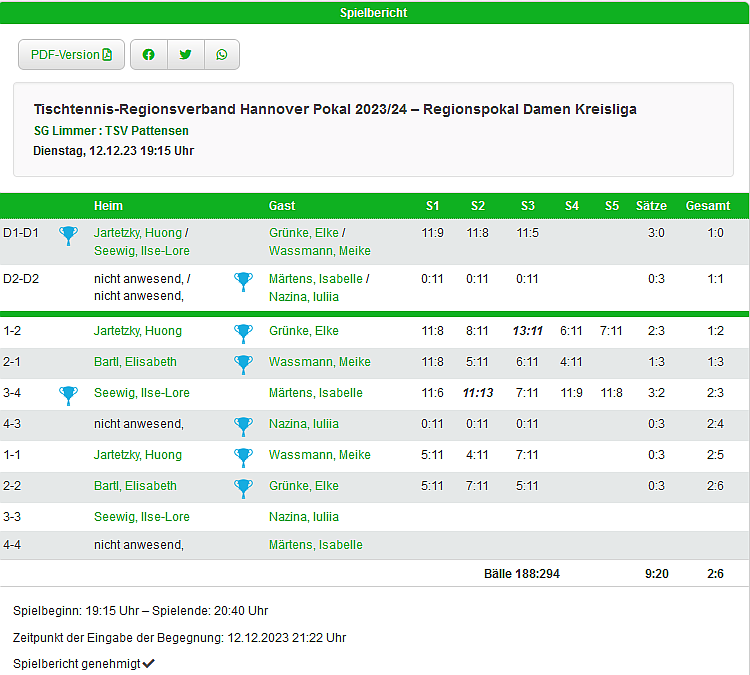750x675 pixels.
Task: Open the SG Limmer team link
Action: point(65,131)
